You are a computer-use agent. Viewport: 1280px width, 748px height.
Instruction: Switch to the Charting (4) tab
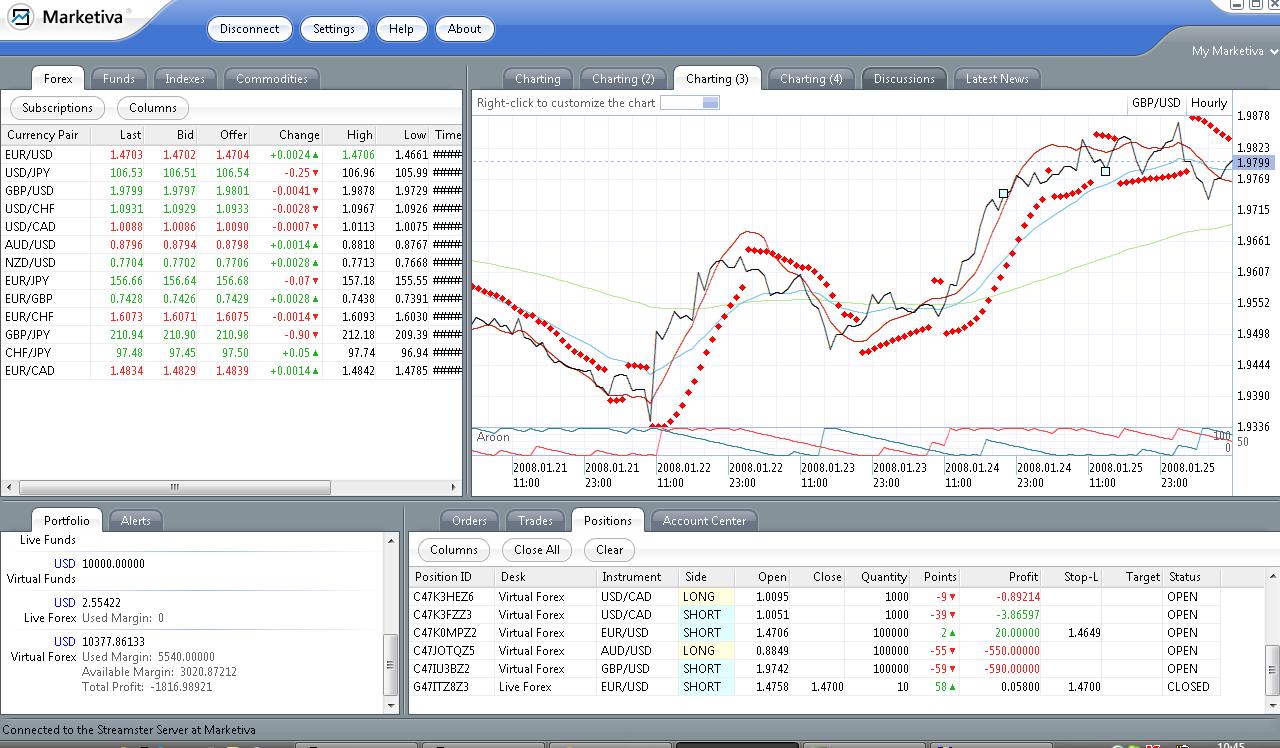[x=811, y=79]
